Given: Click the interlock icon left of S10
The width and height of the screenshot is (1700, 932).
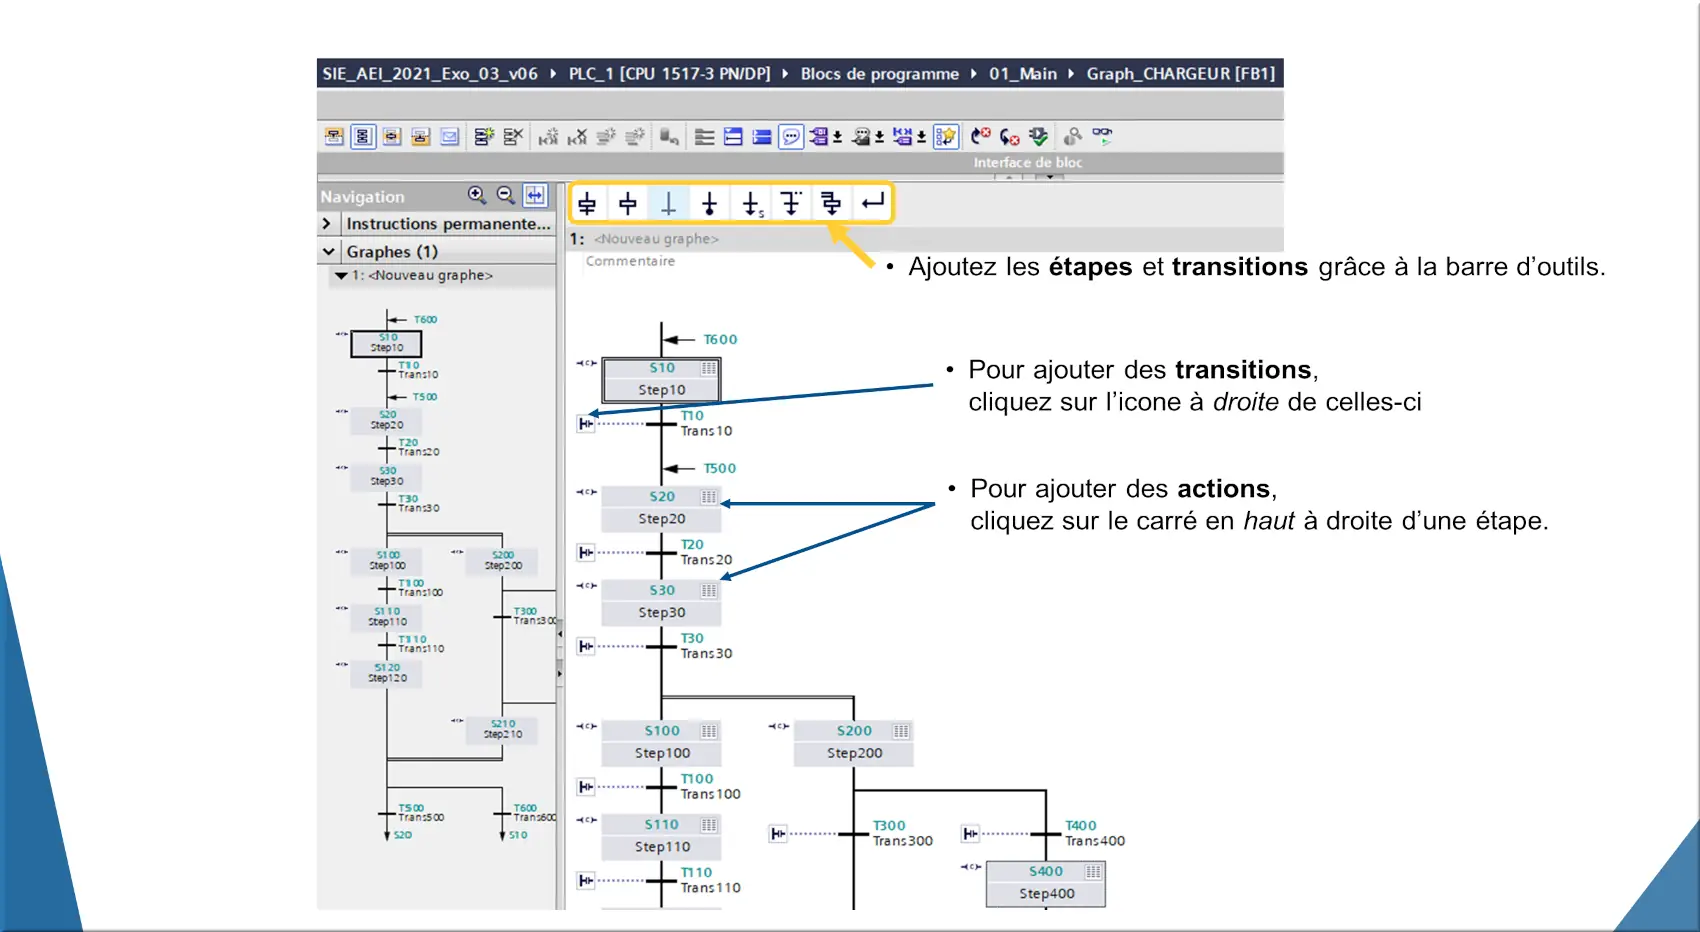Looking at the screenshot, I should coord(586,363).
